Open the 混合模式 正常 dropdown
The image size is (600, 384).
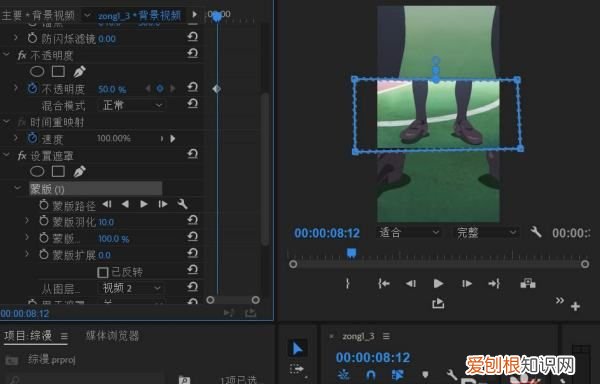(x=132, y=105)
